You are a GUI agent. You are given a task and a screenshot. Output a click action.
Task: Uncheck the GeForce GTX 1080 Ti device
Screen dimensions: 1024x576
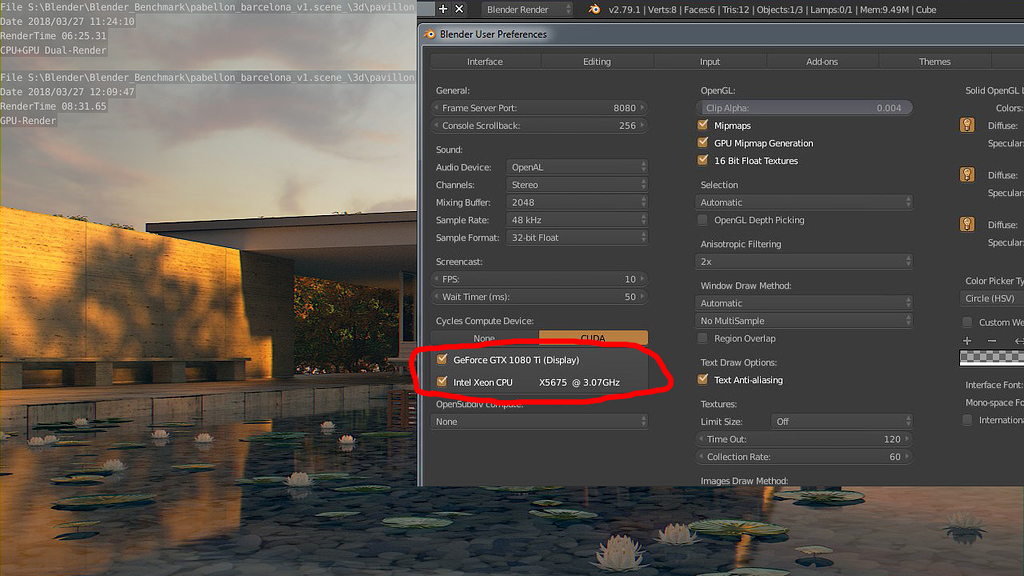coord(442,360)
